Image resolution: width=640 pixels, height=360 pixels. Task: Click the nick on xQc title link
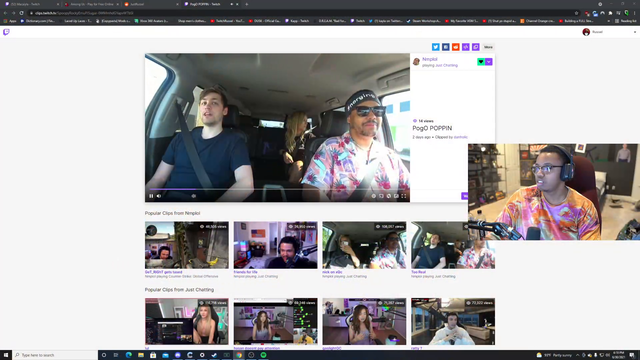pos(332,272)
